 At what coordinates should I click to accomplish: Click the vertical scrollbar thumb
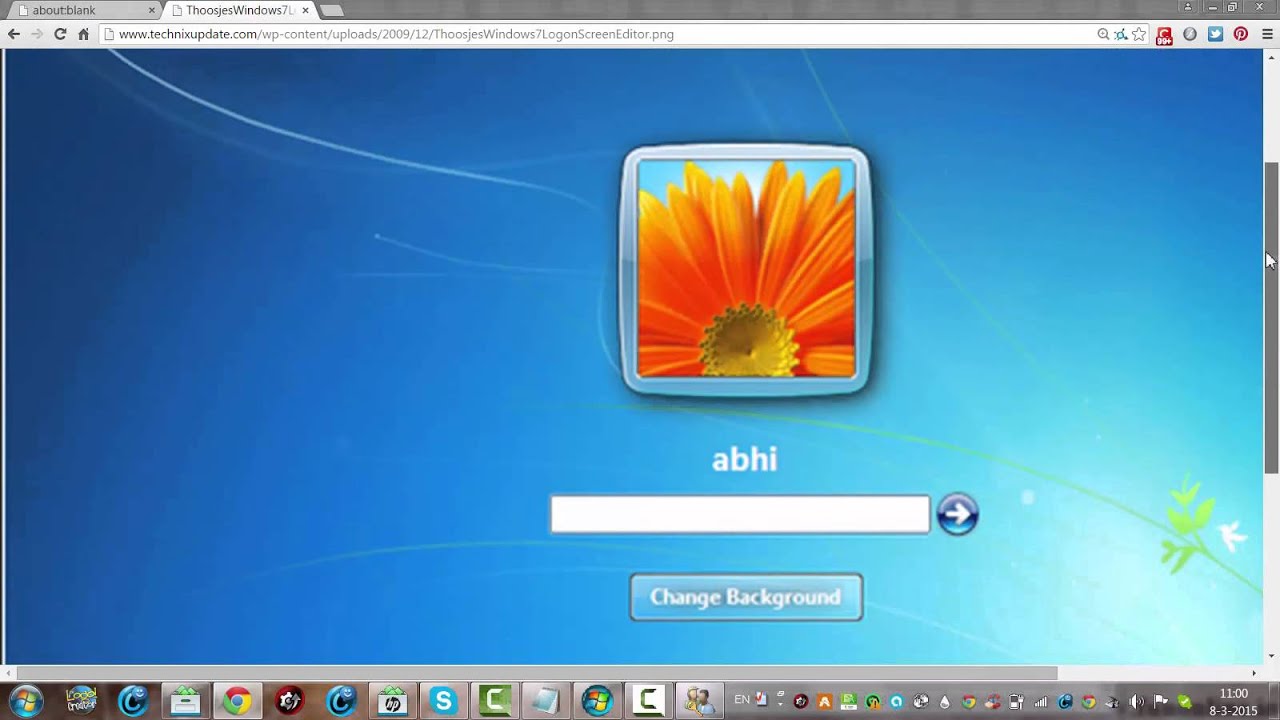1271,318
